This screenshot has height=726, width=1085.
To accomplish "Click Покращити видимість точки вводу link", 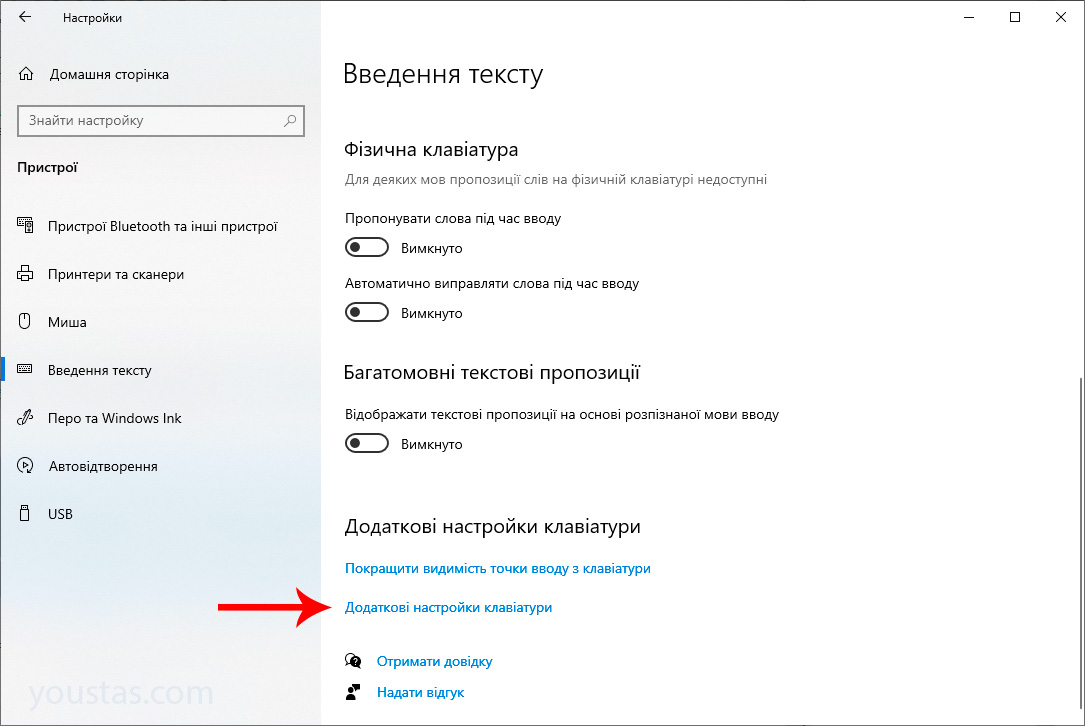I will (498, 568).
